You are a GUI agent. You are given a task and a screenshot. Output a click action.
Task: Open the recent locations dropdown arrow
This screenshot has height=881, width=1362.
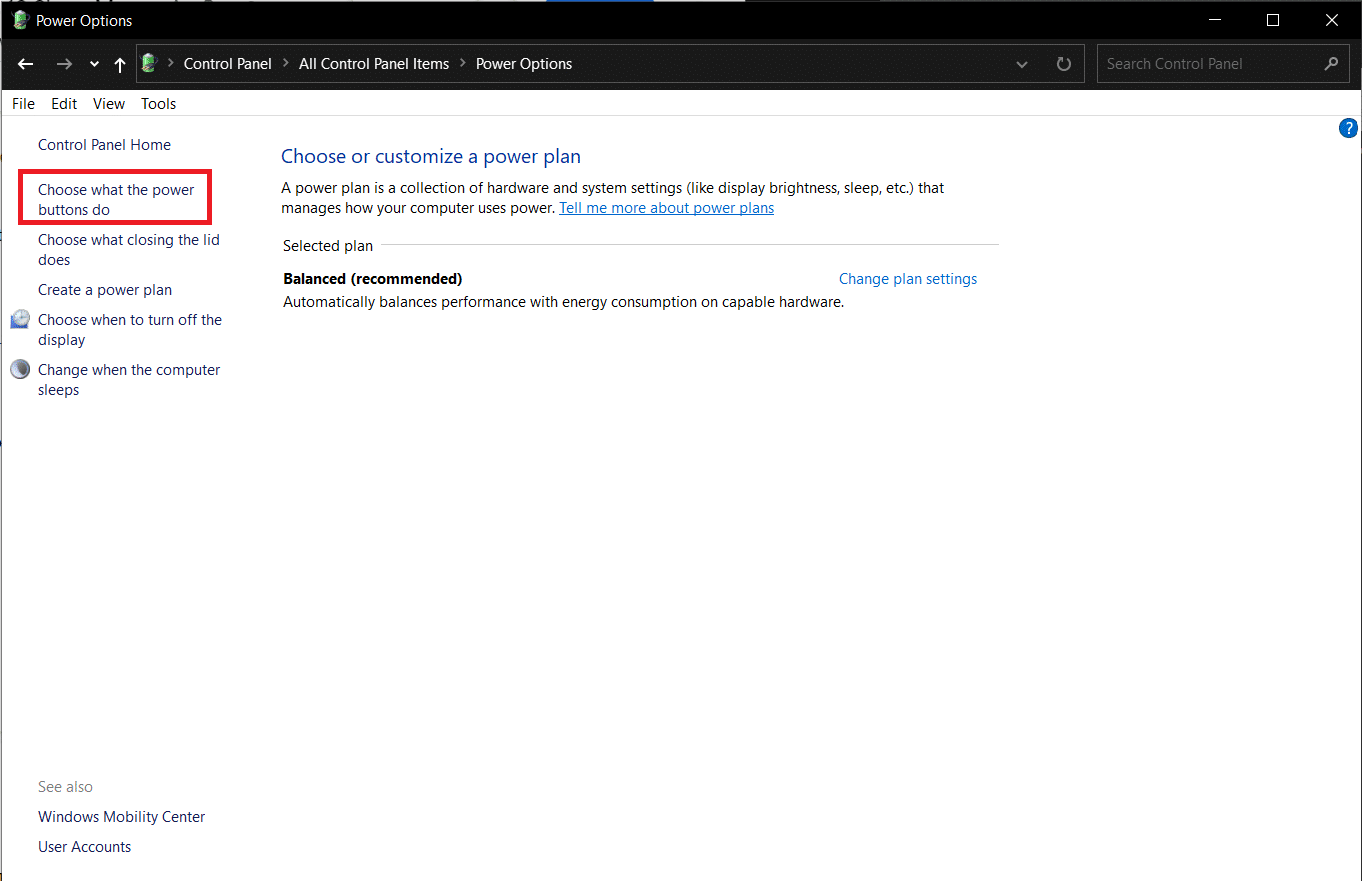(94, 64)
